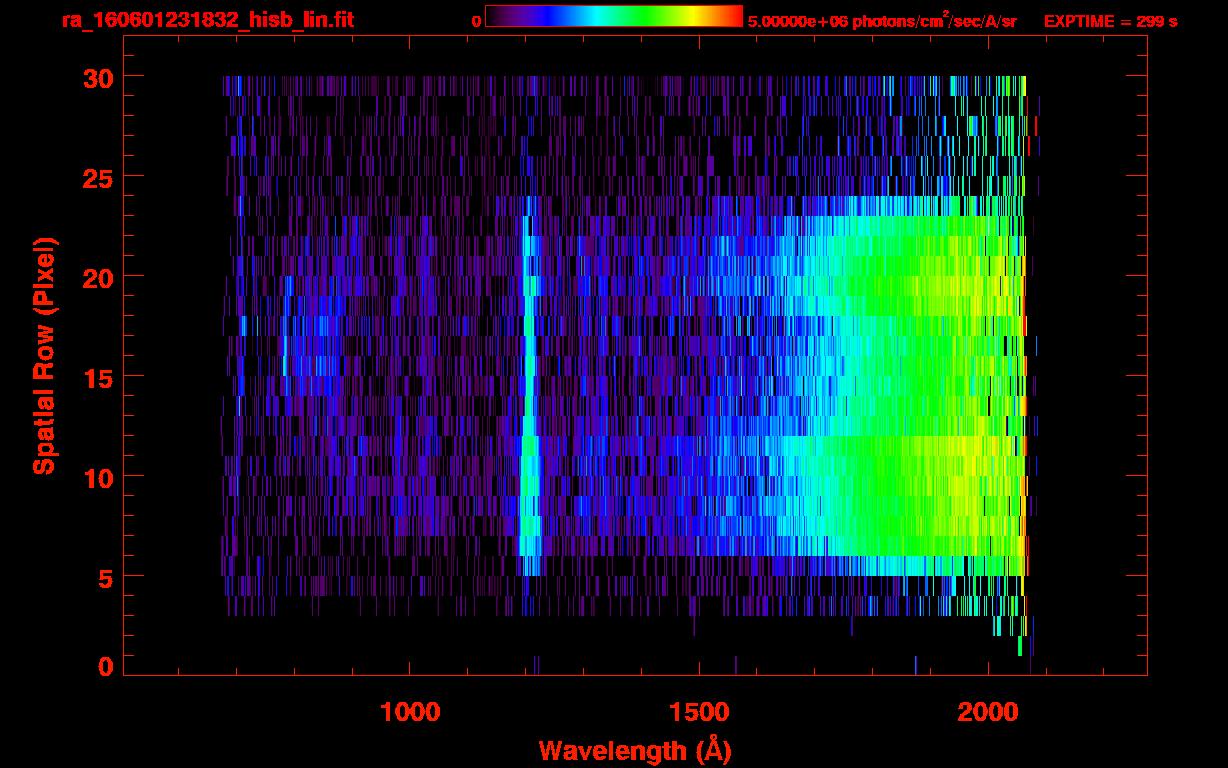Click the Wavelength (Å) axis label

(x=635, y=750)
